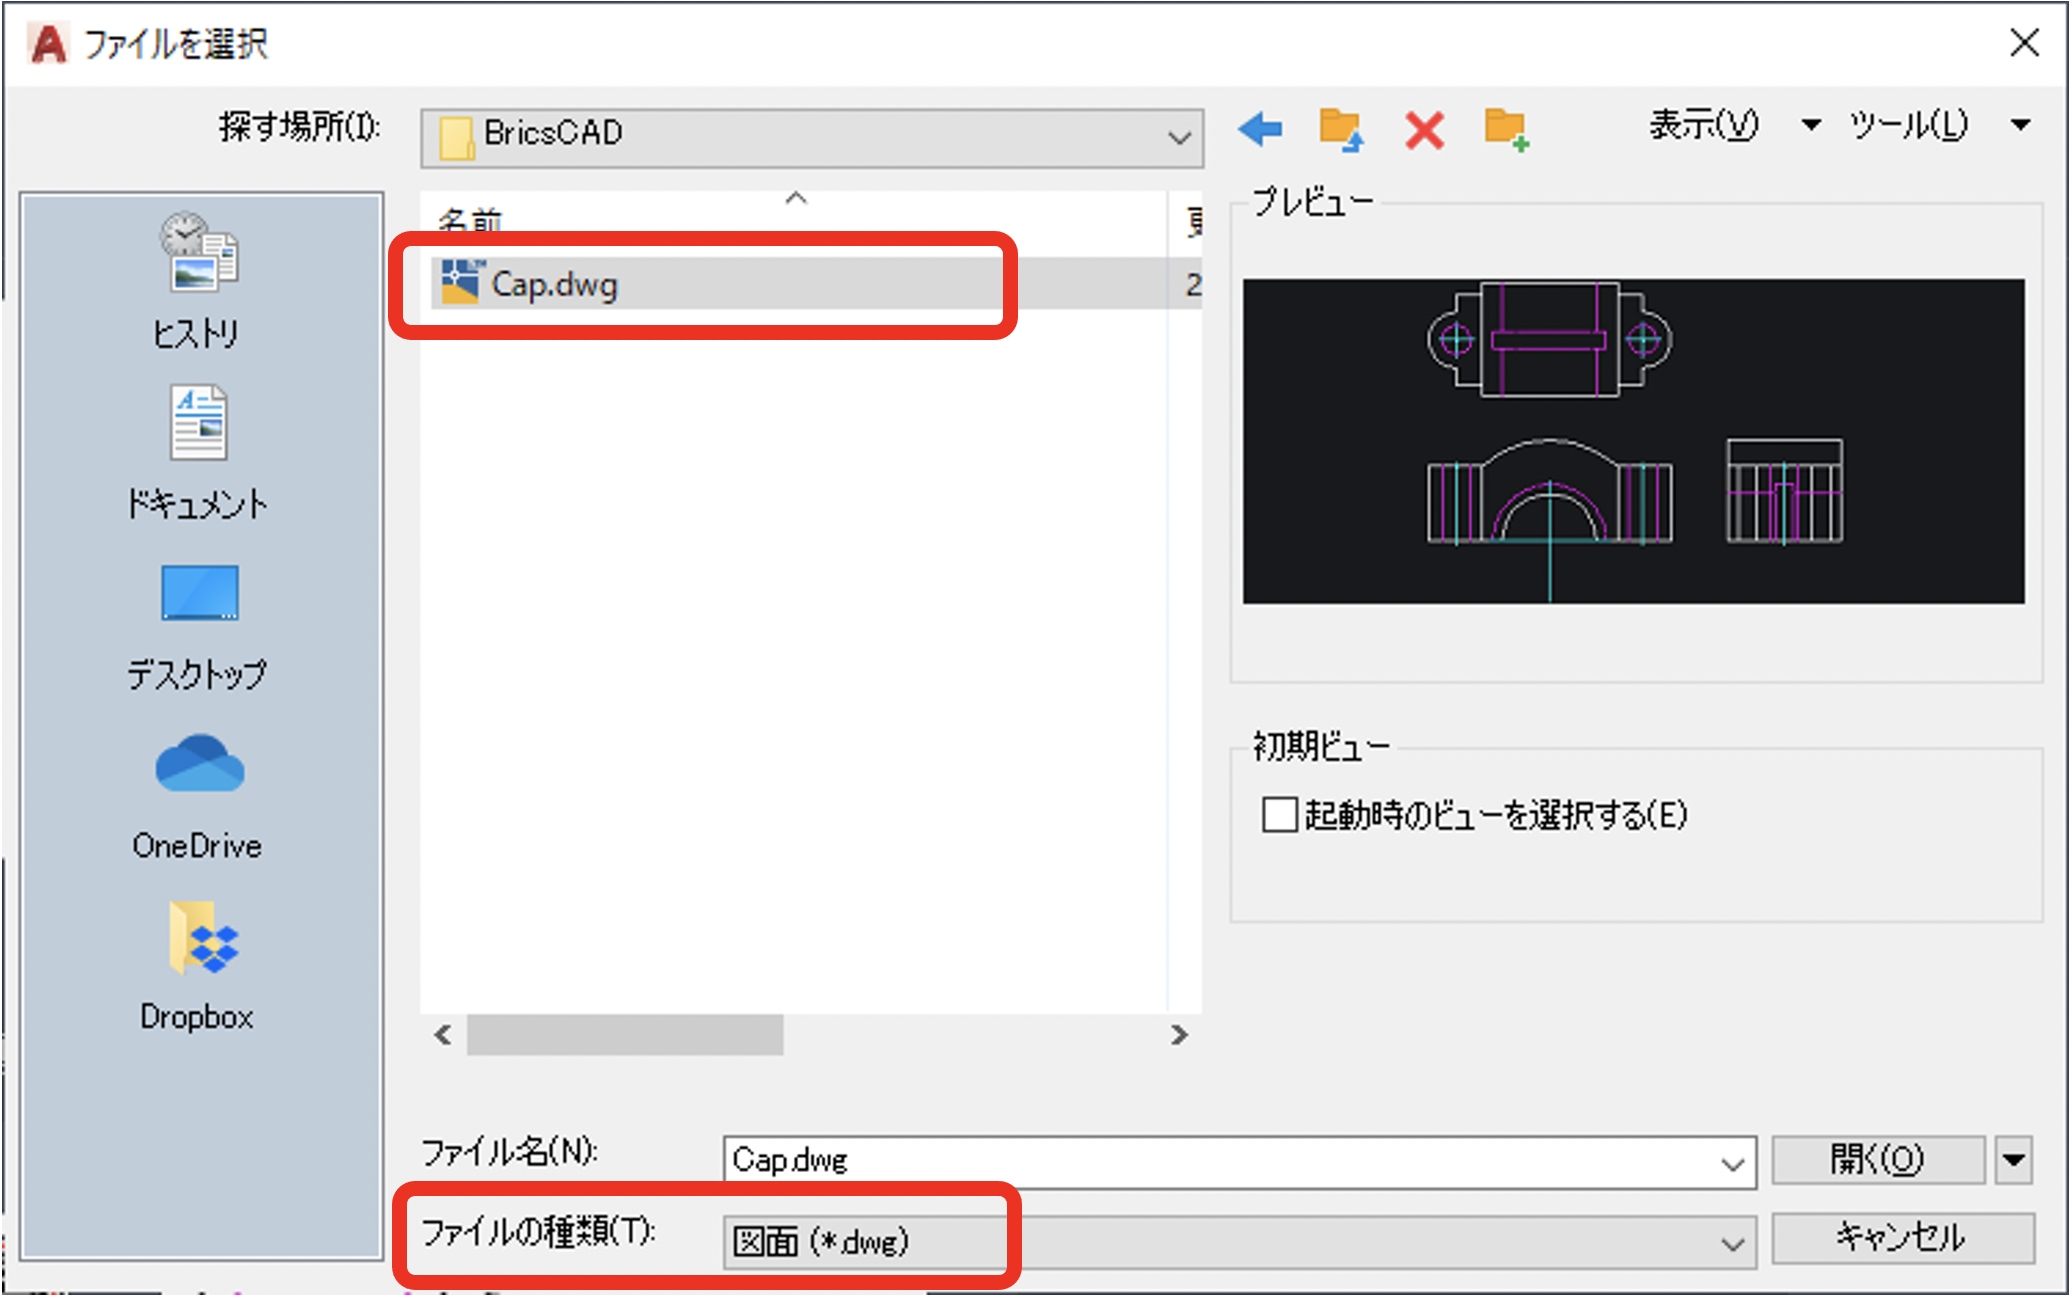Enable 起動時のビューを選択する checkbox
Viewport: 2072px width, 1298px height.
pos(1280,815)
